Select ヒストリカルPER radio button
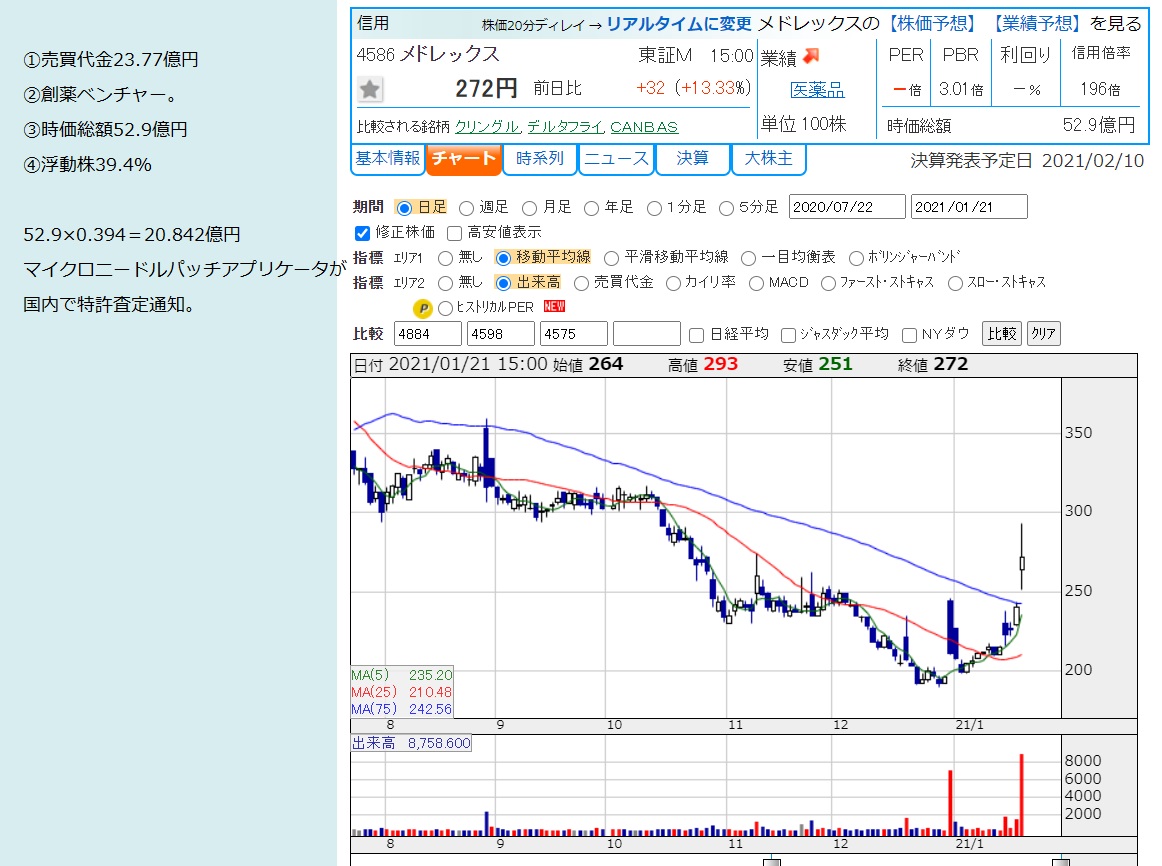Image resolution: width=1162 pixels, height=866 pixels. tap(445, 308)
